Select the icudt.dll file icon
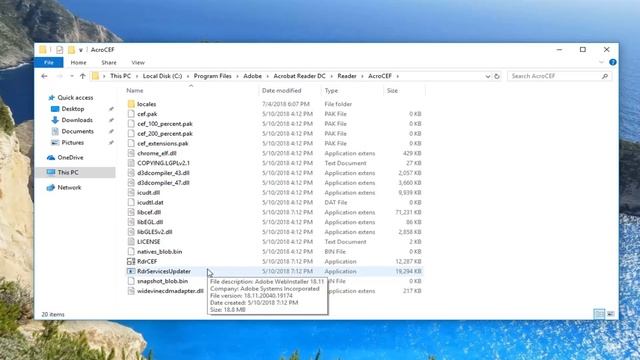 [131, 193]
